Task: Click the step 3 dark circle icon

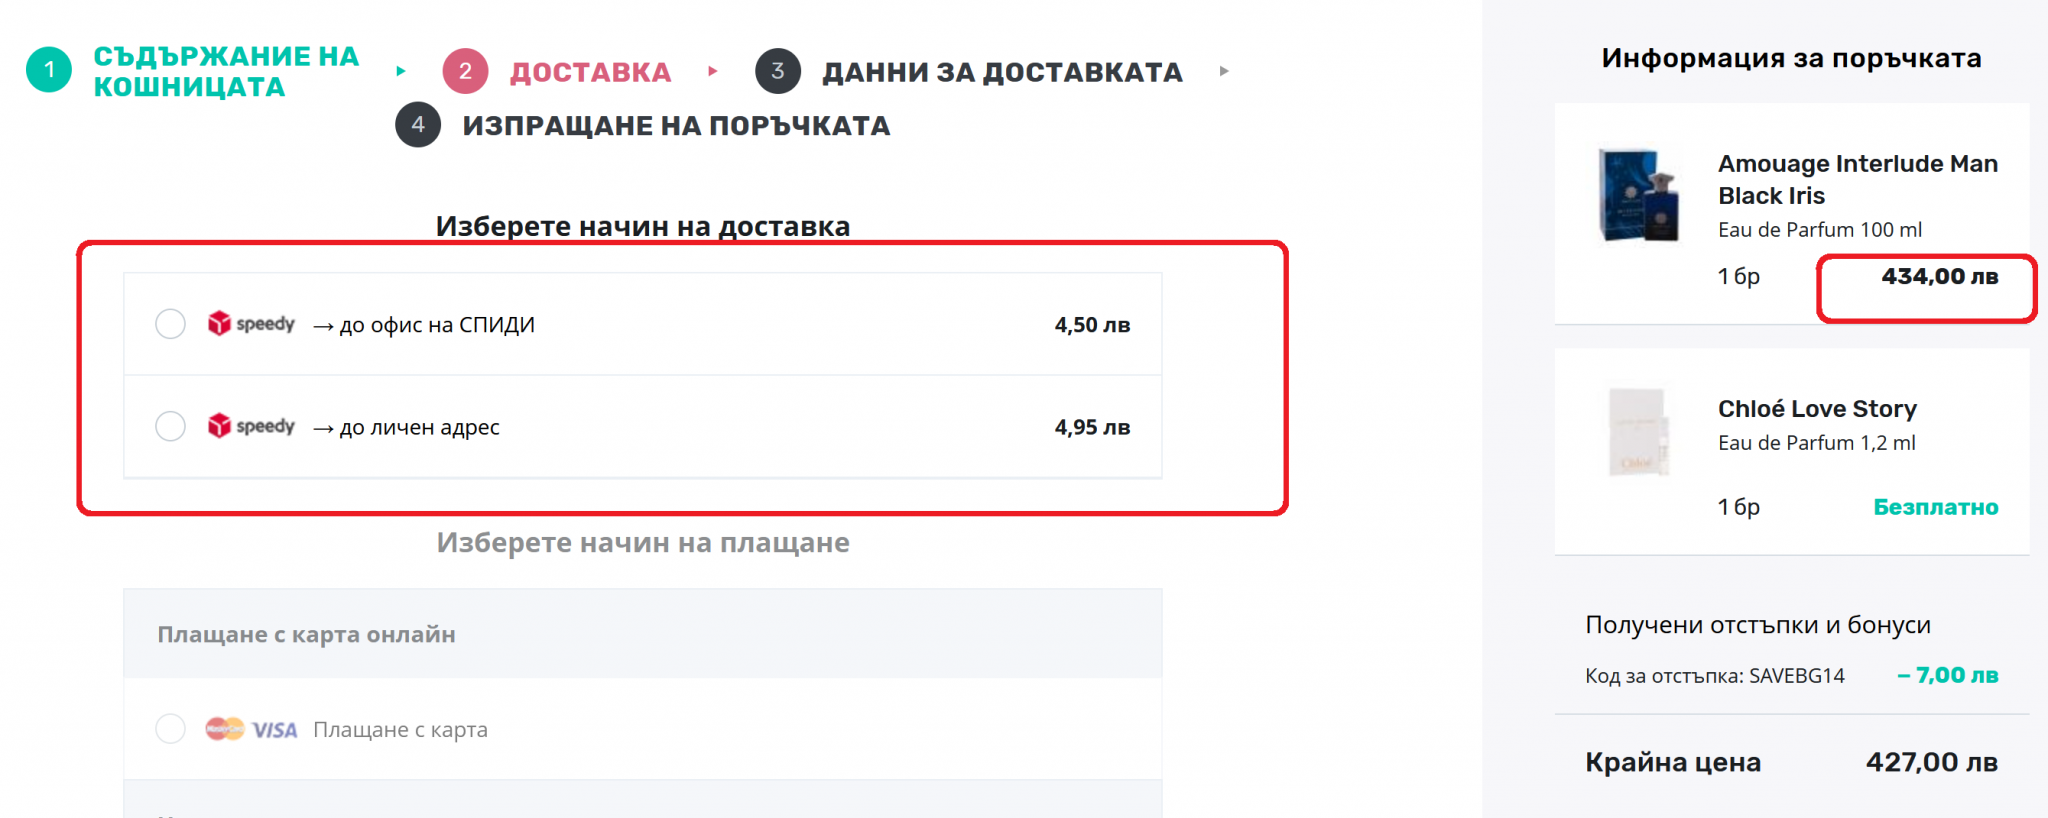Action: pos(778,71)
